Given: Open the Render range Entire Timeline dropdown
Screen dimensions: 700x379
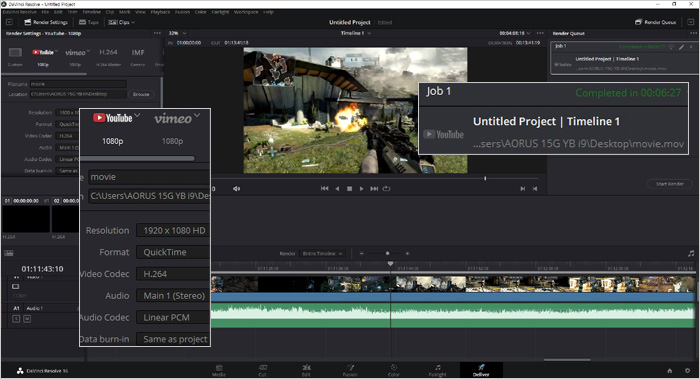Looking at the screenshot, I should pyautogui.click(x=321, y=254).
